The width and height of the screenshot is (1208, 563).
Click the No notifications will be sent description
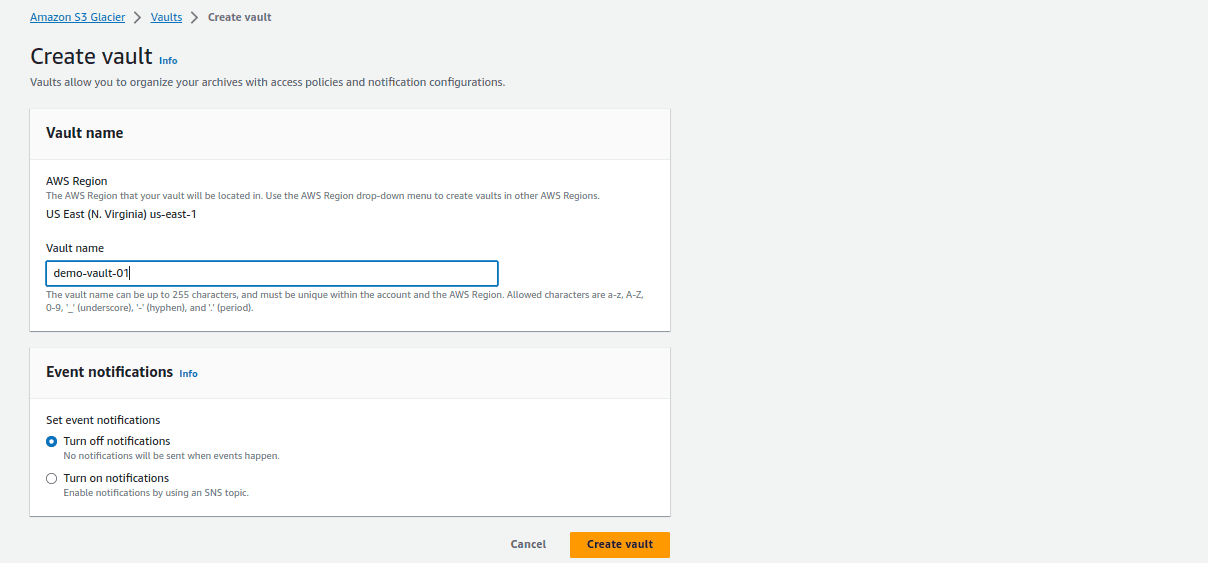point(171,456)
